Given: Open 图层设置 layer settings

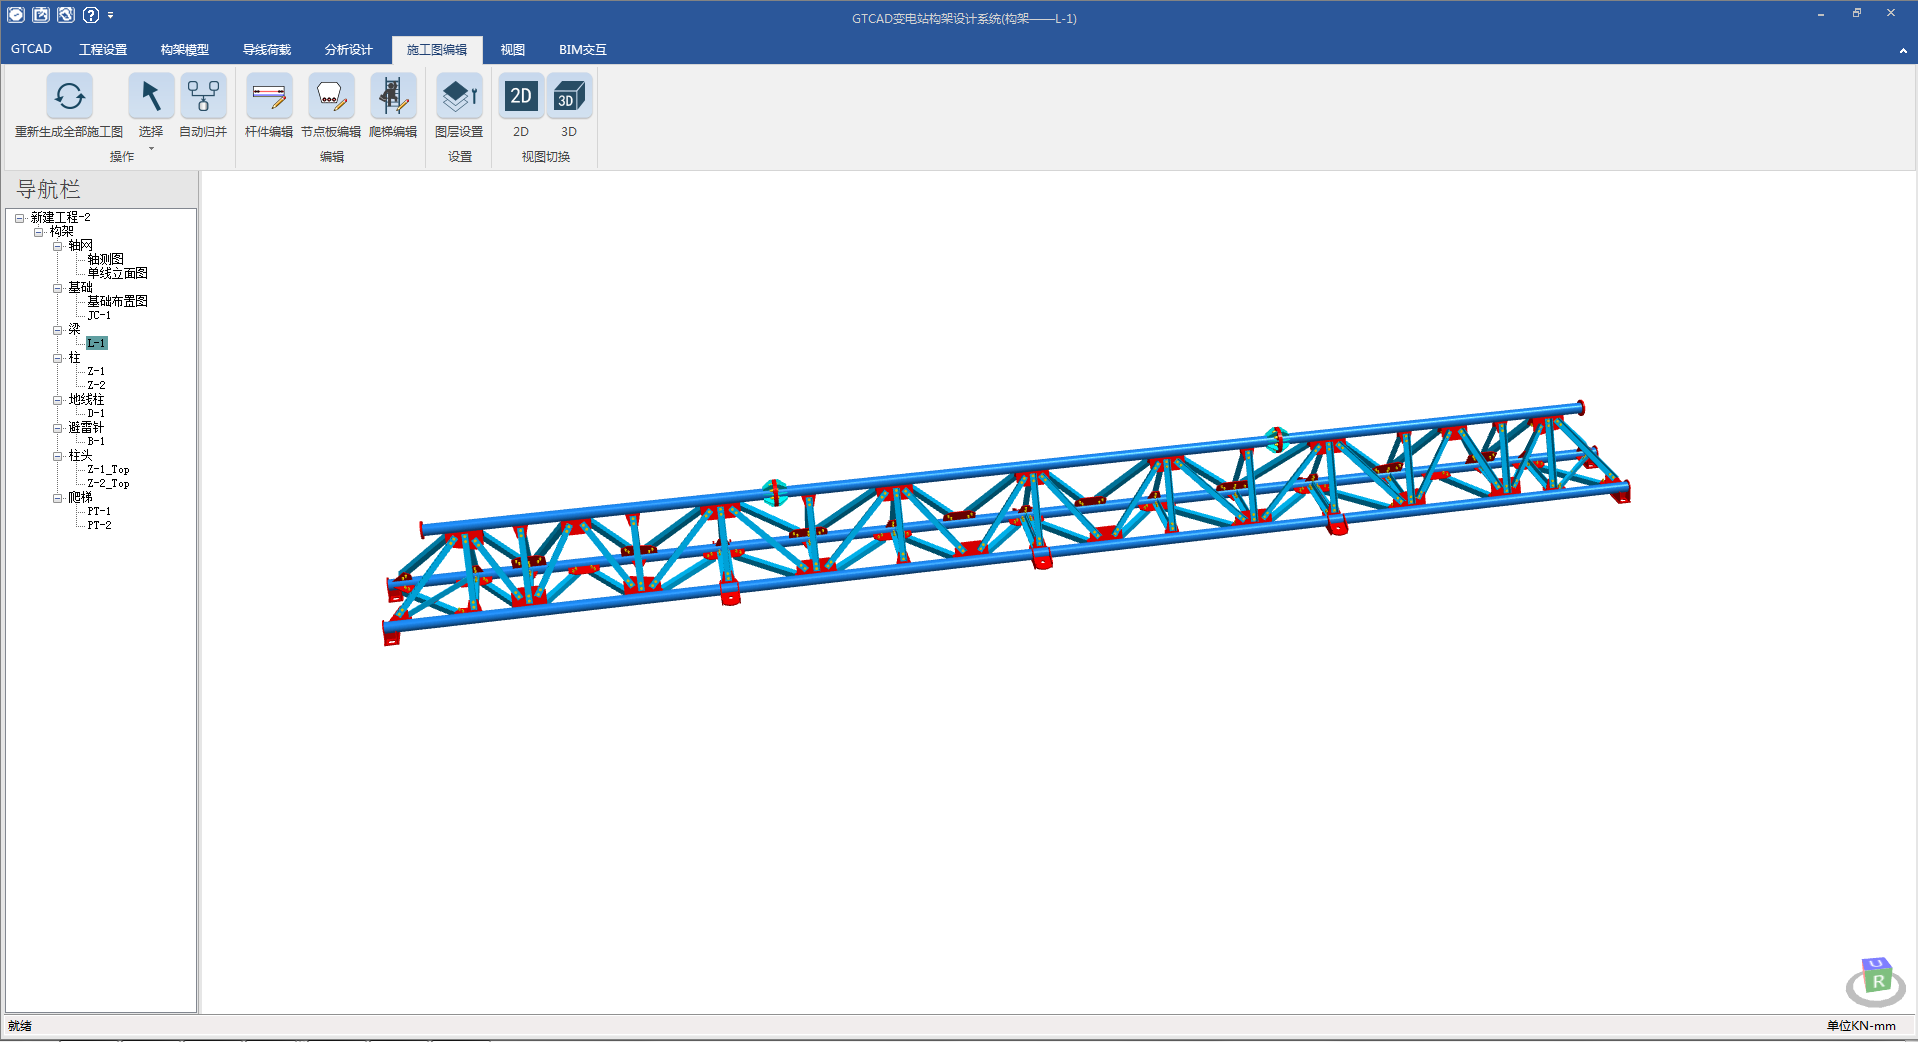Looking at the screenshot, I should click(459, 97).
